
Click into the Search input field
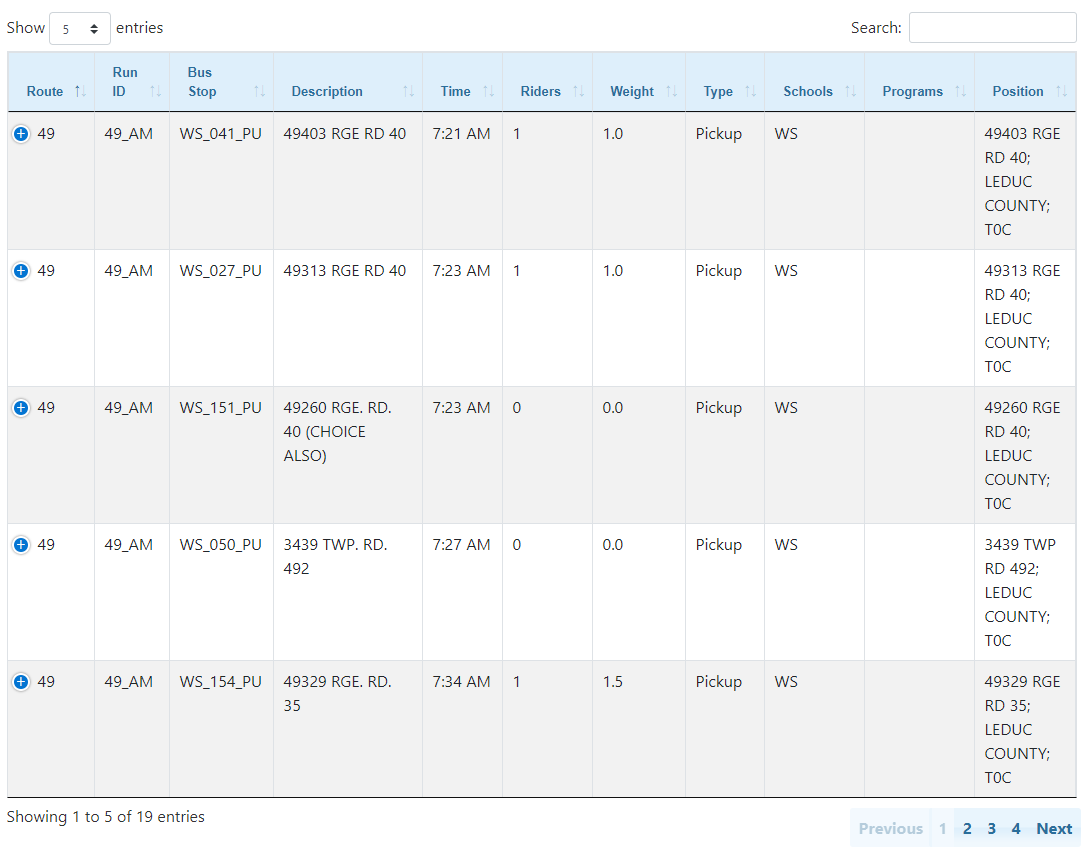(992, 28)
